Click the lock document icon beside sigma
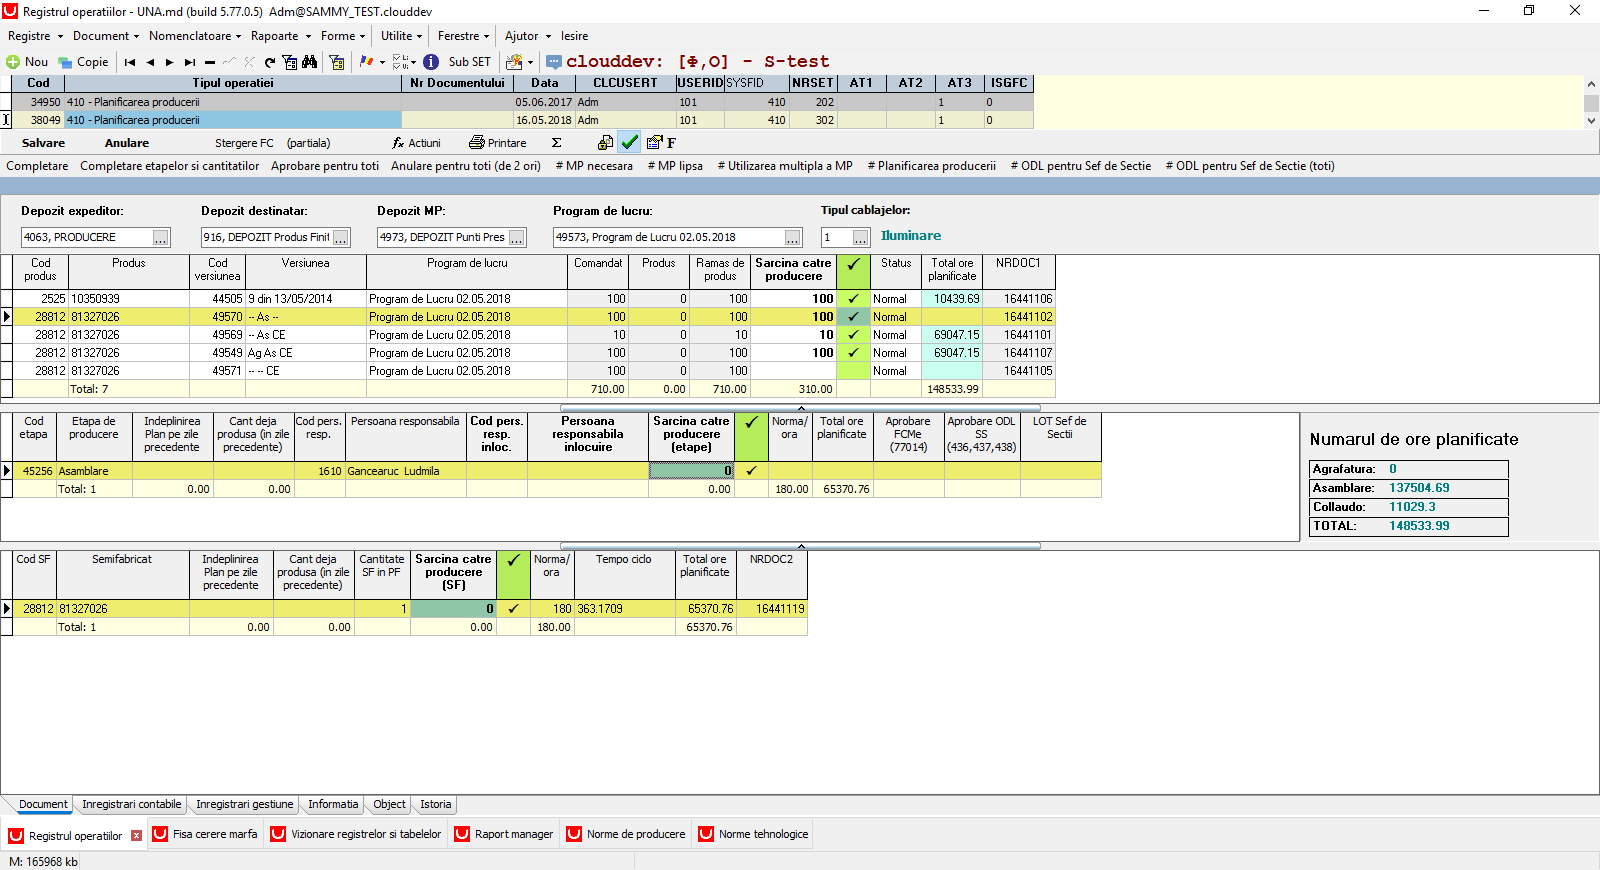This screenshot has width=1600, height=870. coord(605,143)
